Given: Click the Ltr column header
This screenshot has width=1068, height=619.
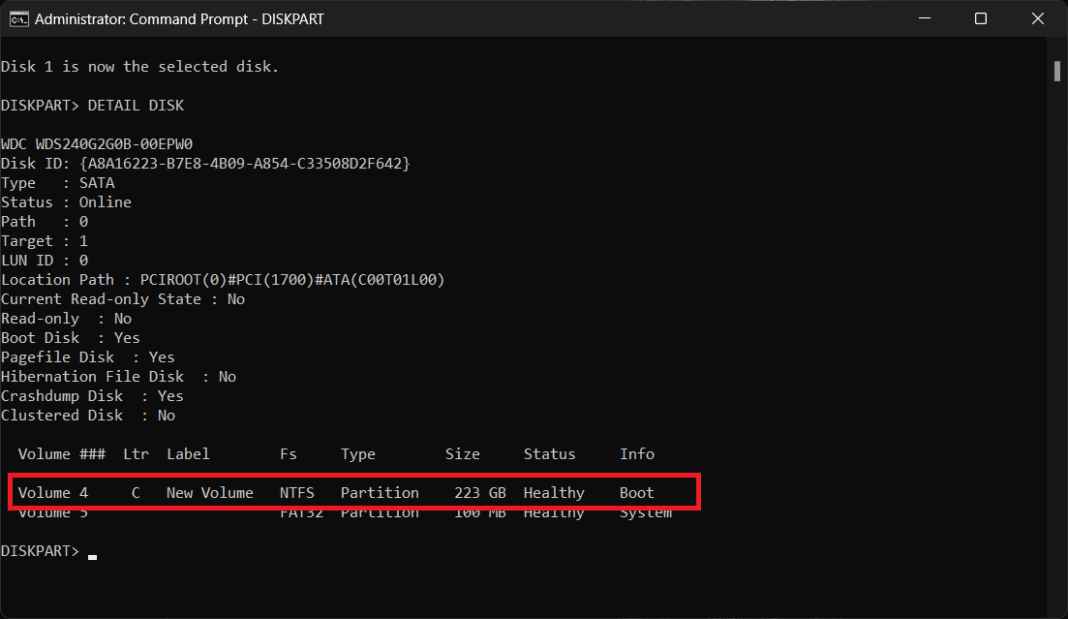Looking at the screenshot, I should pos(135,453).
